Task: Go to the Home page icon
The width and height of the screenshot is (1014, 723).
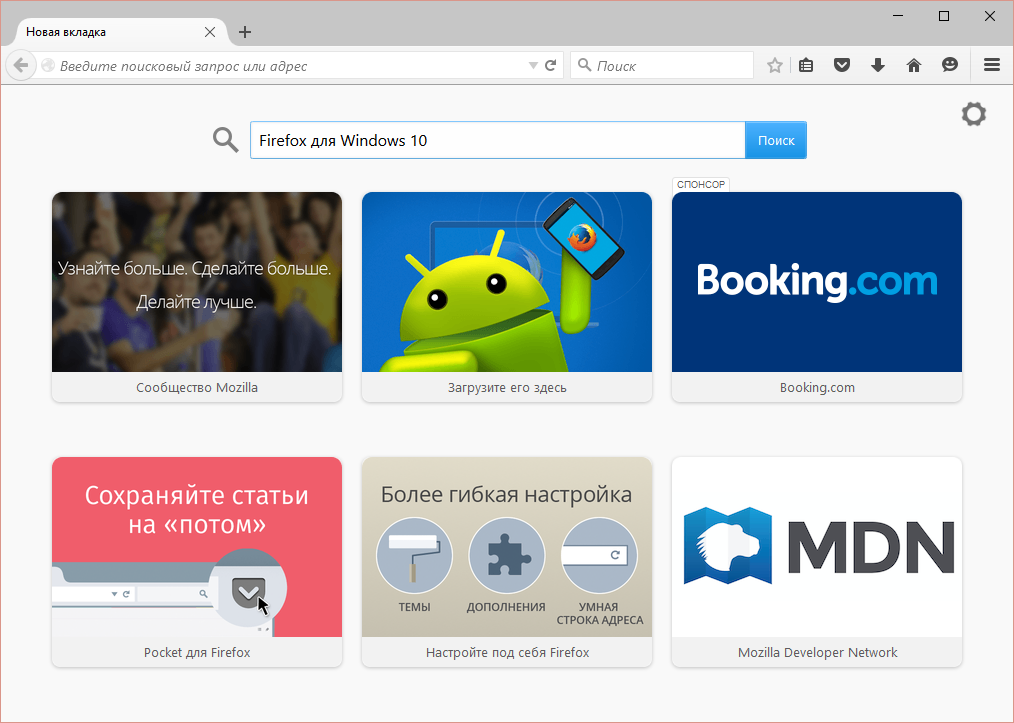Action: [x=913, y=65]
